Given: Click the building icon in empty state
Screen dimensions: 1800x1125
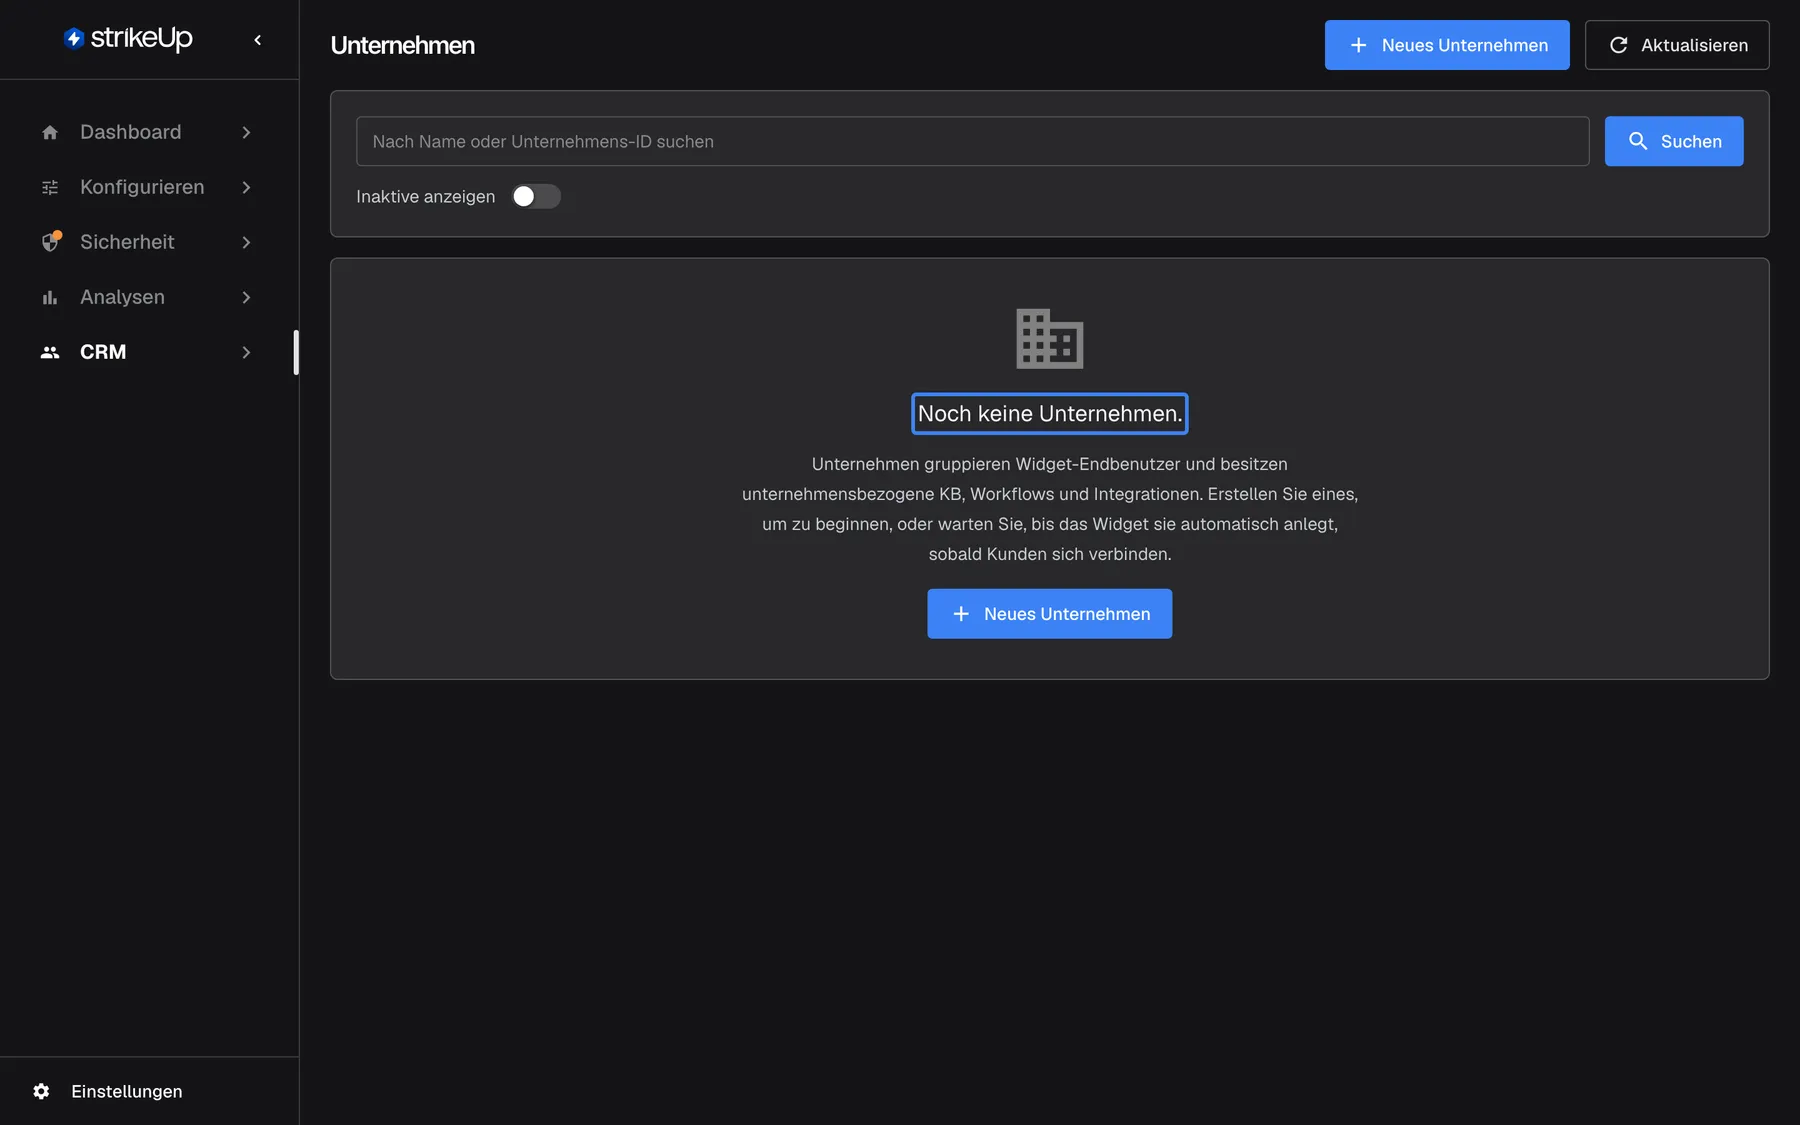Looking at the screenshot, I should (x=1049, y=338).
